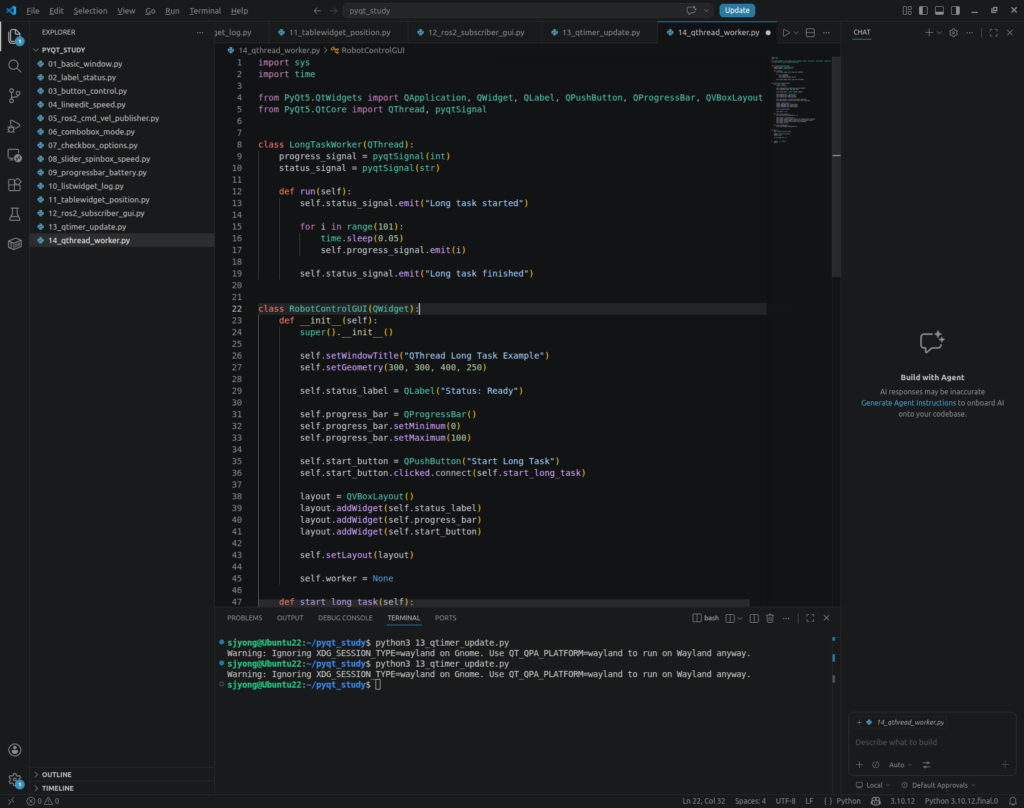Go back with the left arrow
1024x808 pixels.
tap(317, 10)
